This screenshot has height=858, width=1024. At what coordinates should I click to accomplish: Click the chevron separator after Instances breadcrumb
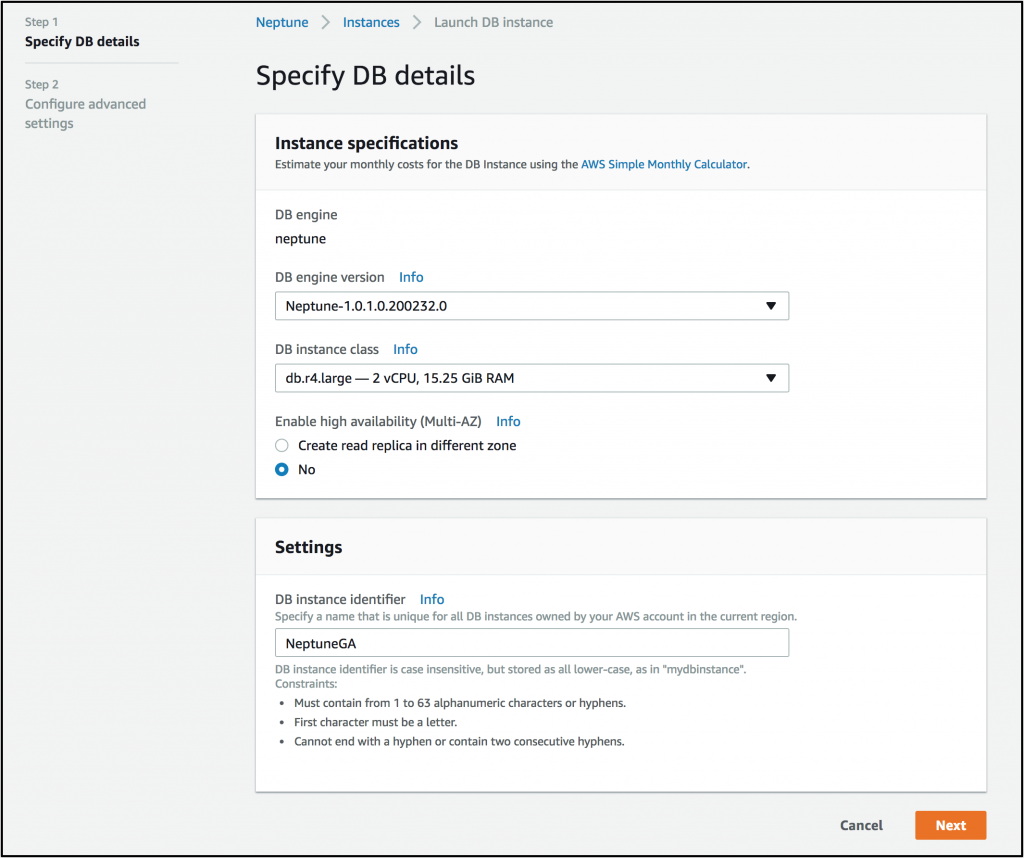click(x=417, y=22)
